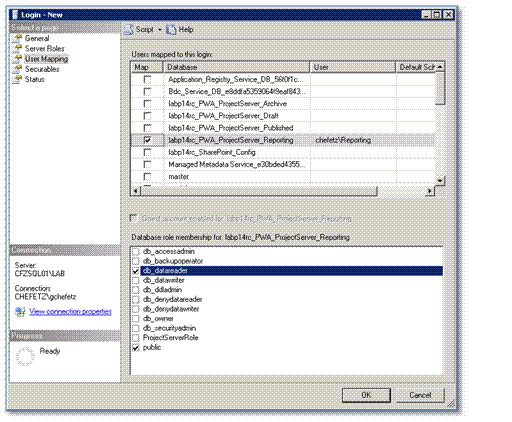Image resolution: width=512 pixels, height=422 pixels.
Task: Minimize the Login - New window
Action: (x=426, y=15)
